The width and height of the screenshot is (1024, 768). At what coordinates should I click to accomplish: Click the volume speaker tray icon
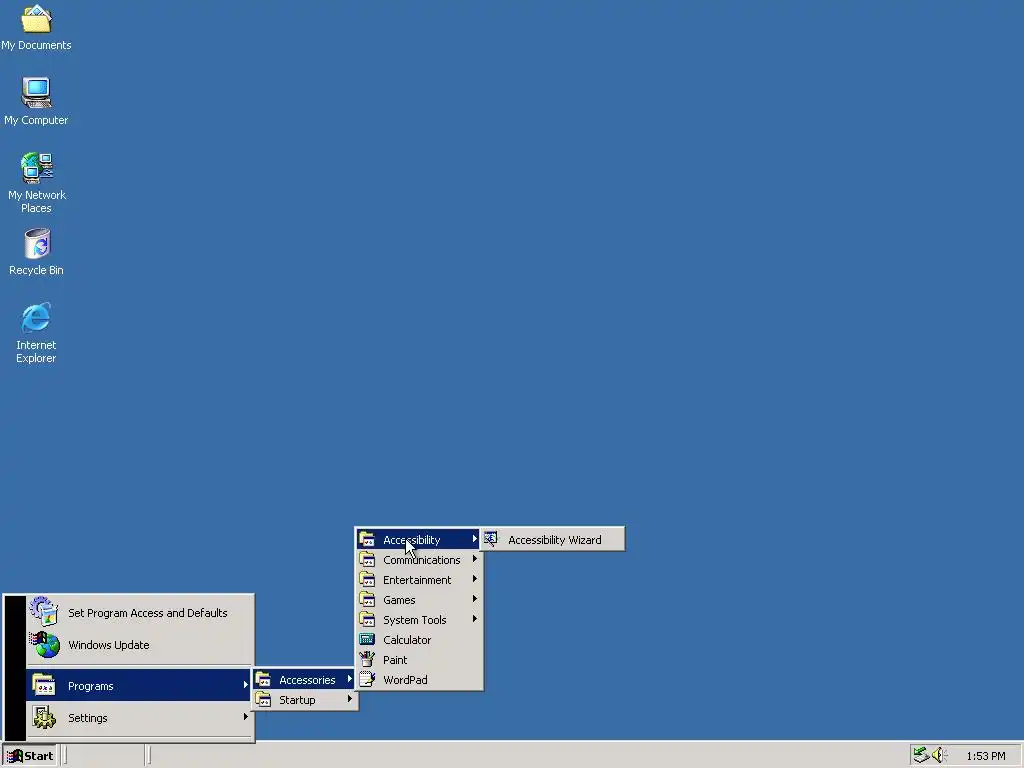(939, 755)
